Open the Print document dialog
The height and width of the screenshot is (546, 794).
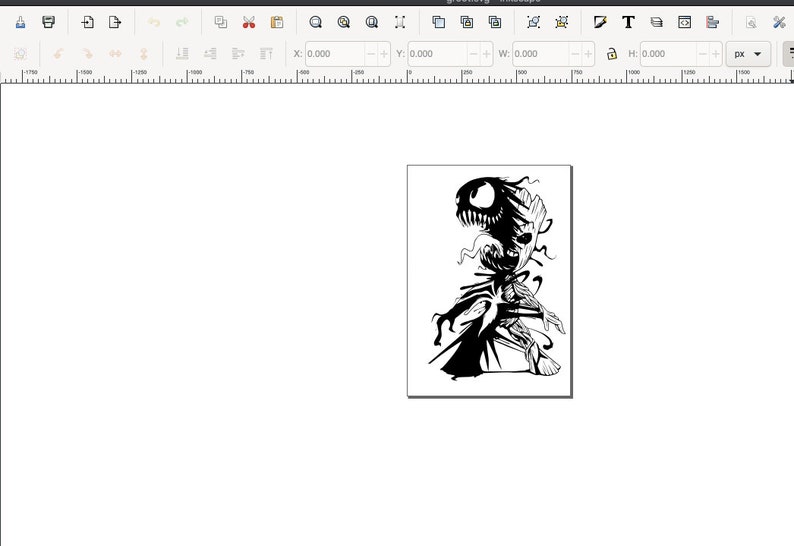point(48,22)
